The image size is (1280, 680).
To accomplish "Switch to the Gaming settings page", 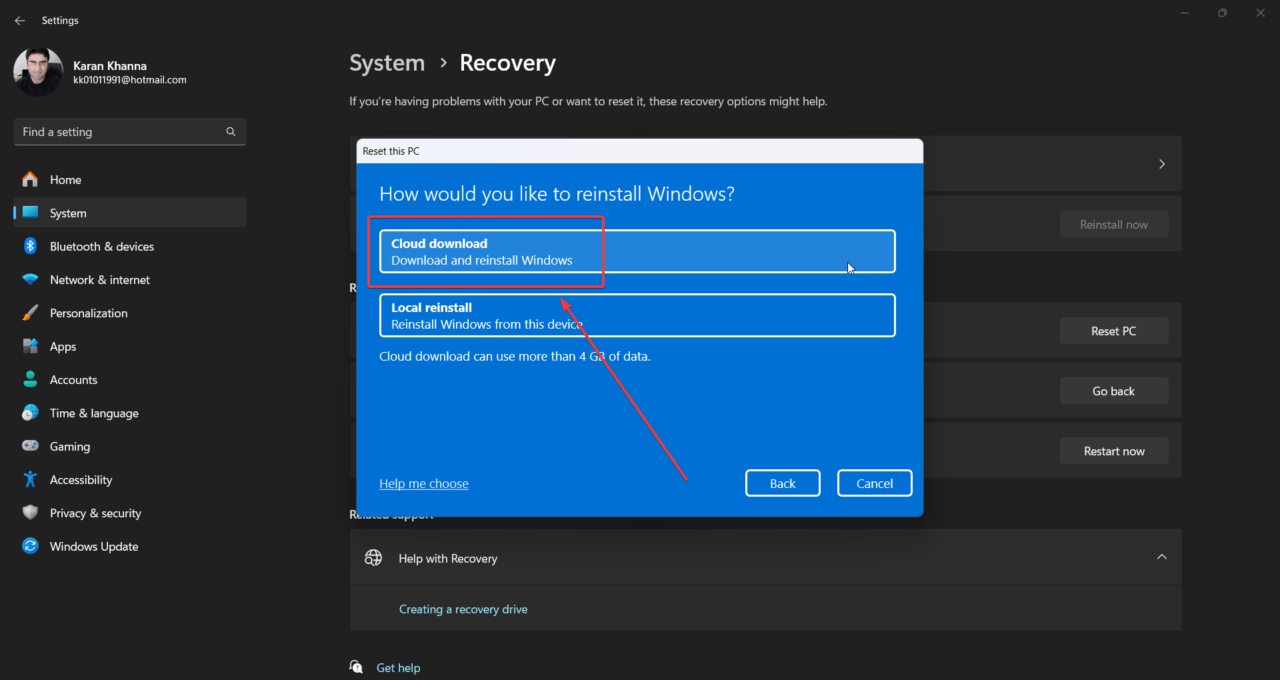I will click(69, 446).
